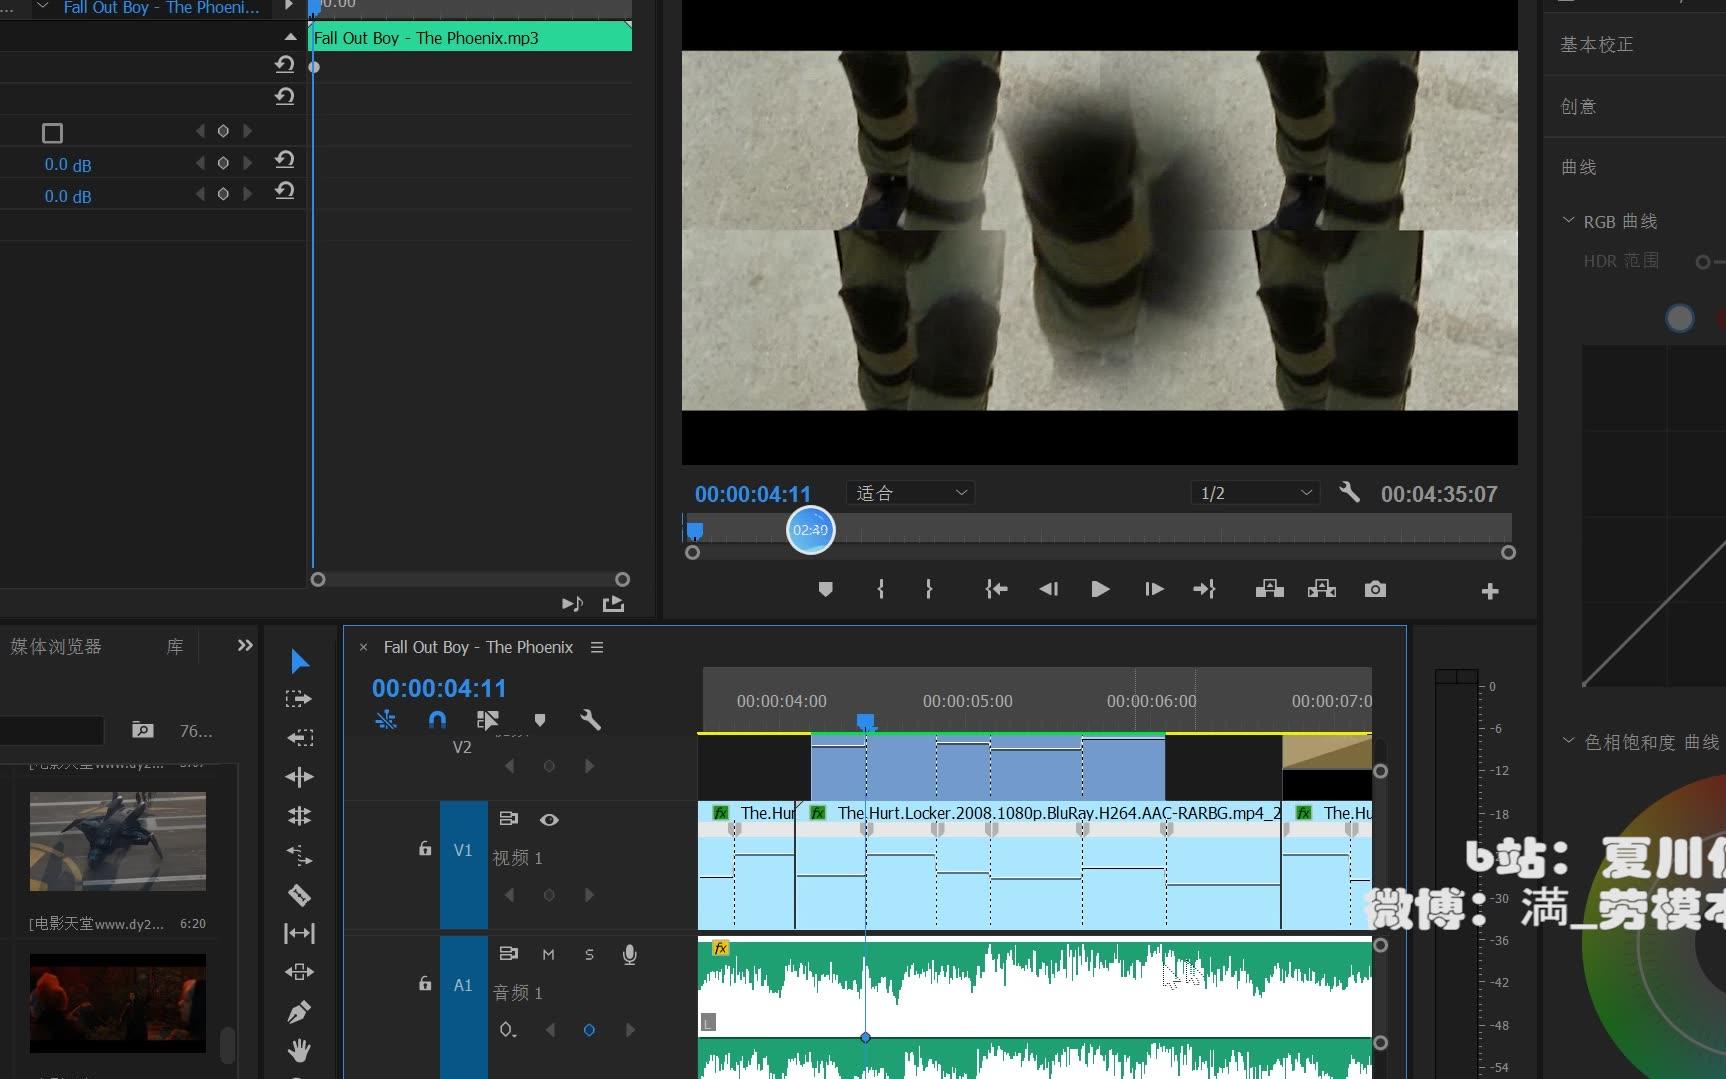1726x1079 pixels.
Task: Click the Add Marker button in monitor
Action: click(x=825, y=590)
